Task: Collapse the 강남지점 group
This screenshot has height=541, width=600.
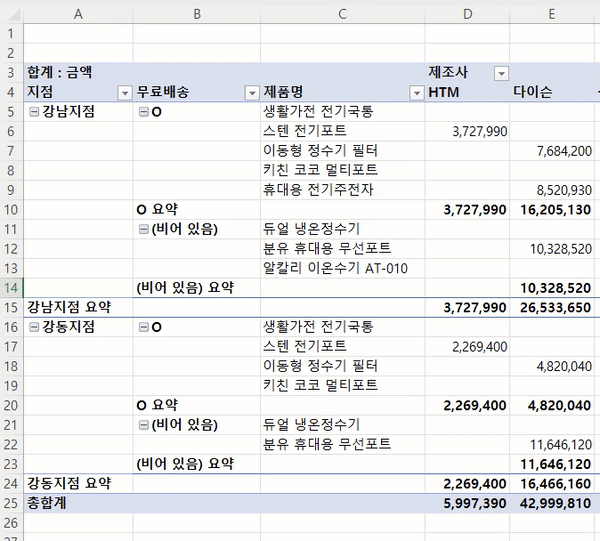Action: click(x=34, y=112)
